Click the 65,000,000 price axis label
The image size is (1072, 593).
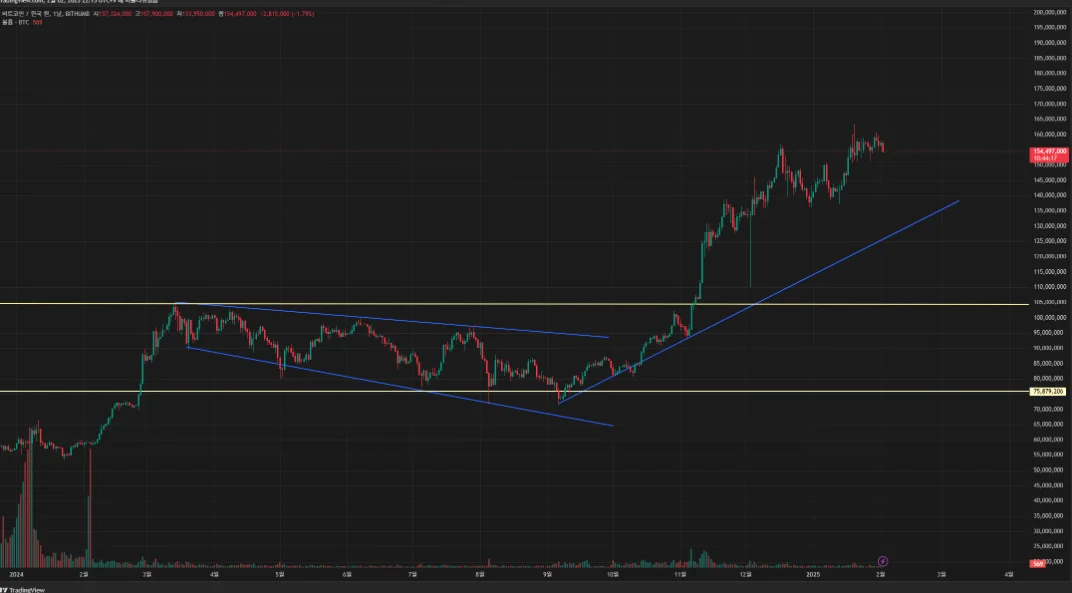[x=1050, y=424]
